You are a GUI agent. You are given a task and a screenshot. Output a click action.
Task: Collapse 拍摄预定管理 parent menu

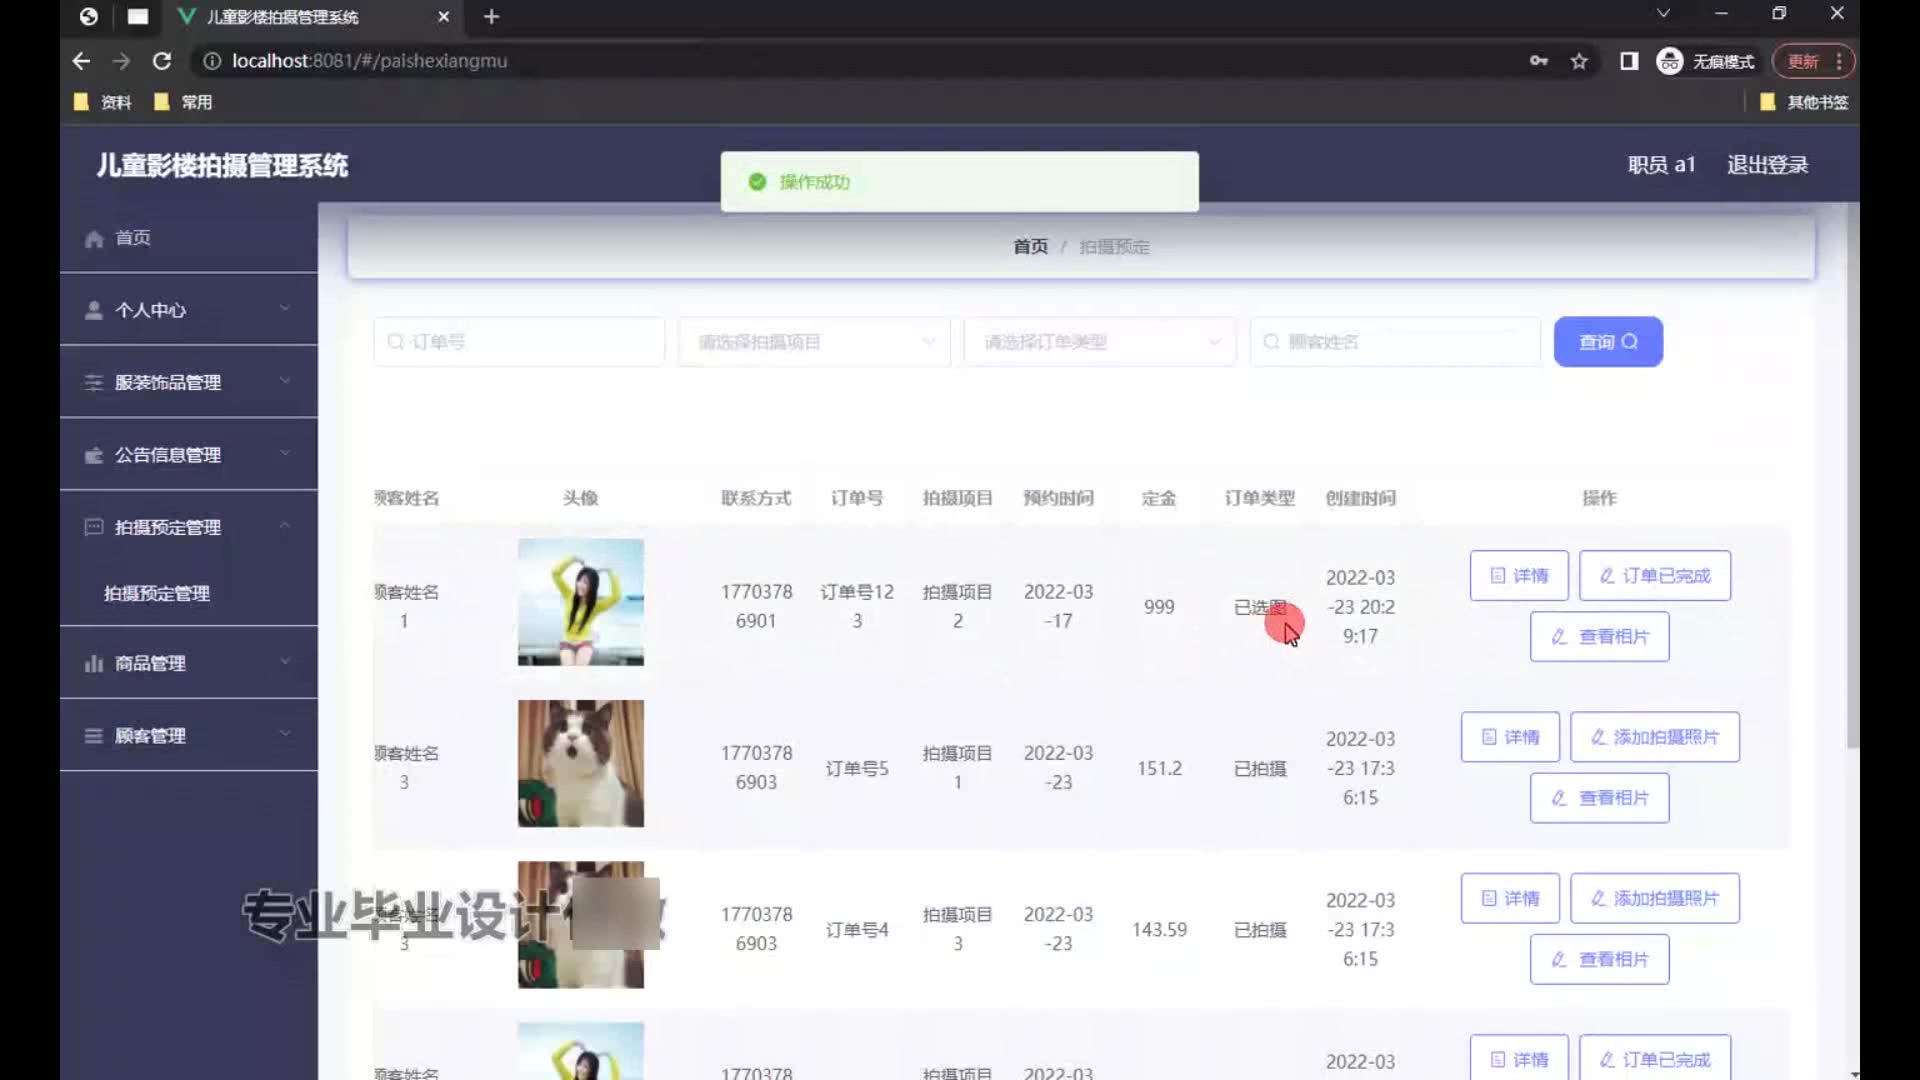(189, 527)
